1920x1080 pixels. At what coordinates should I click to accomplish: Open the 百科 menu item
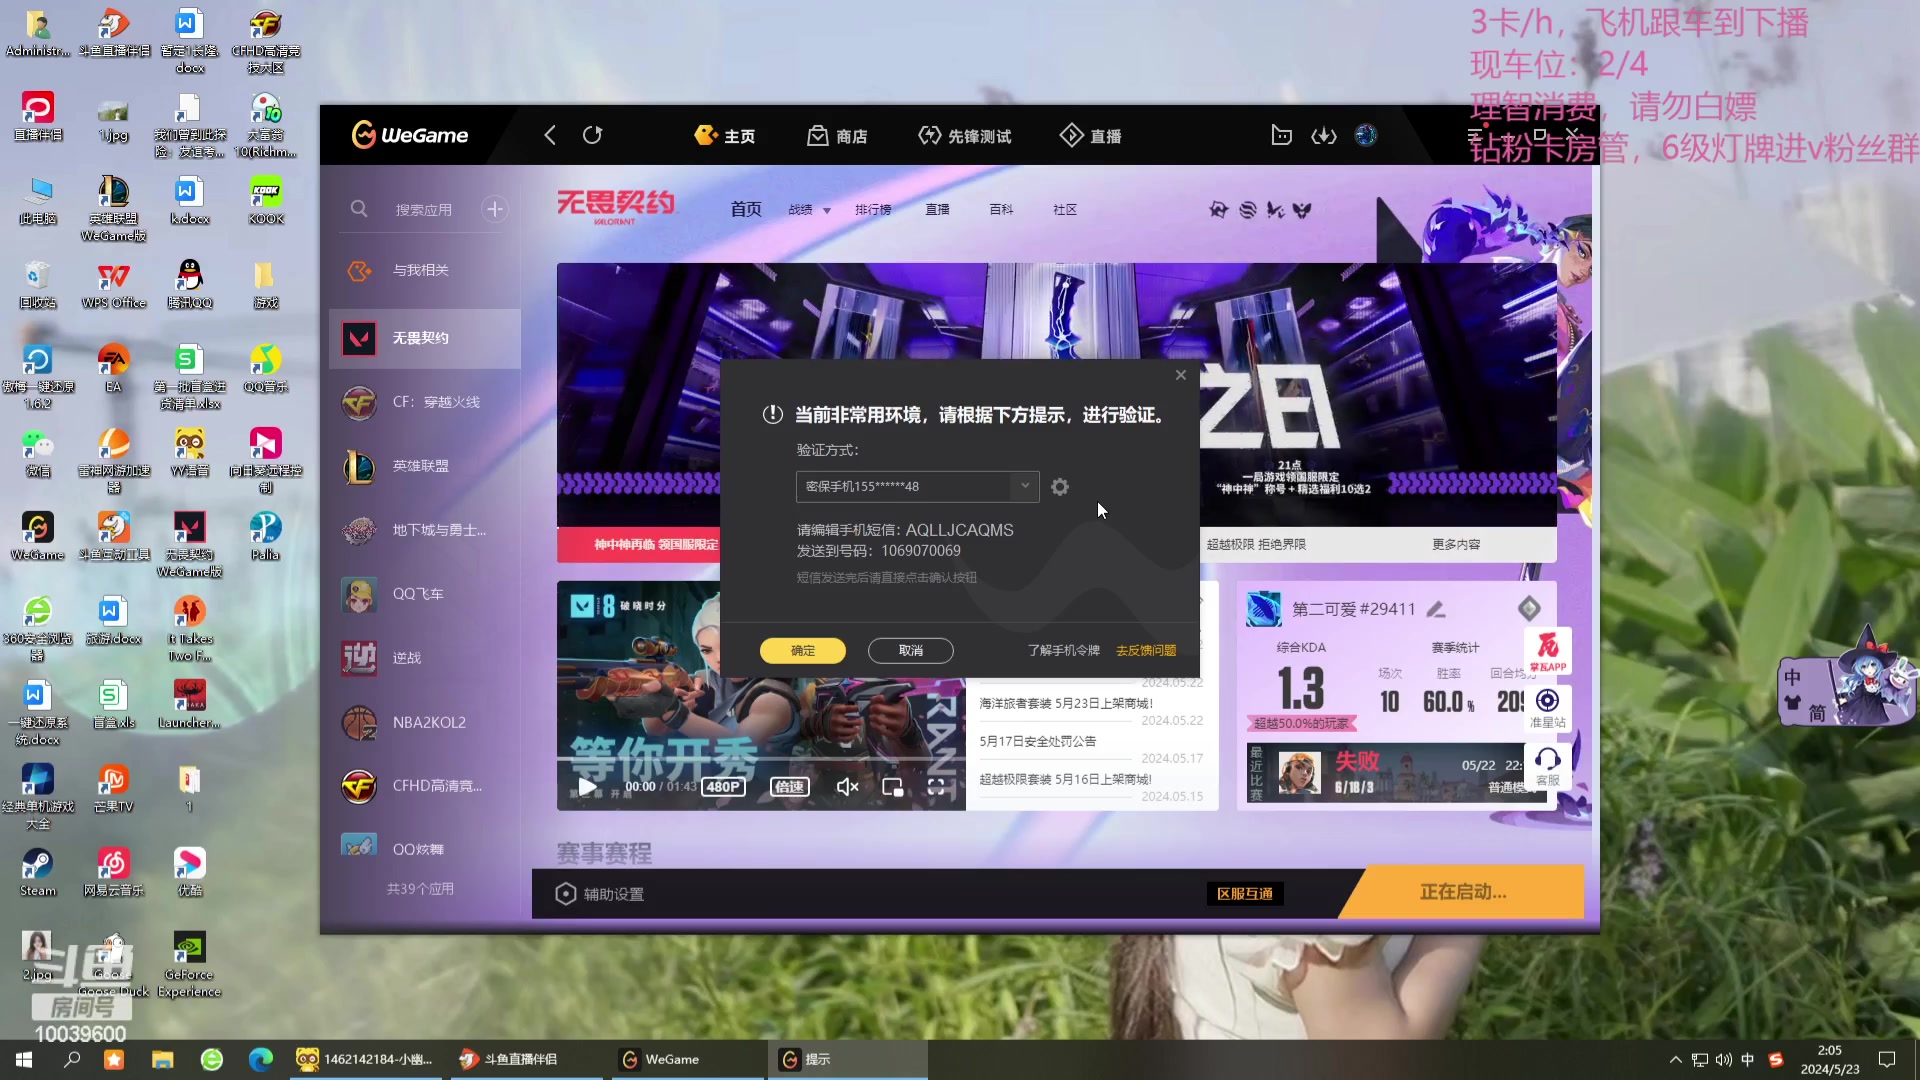[x=1001, y=210]
